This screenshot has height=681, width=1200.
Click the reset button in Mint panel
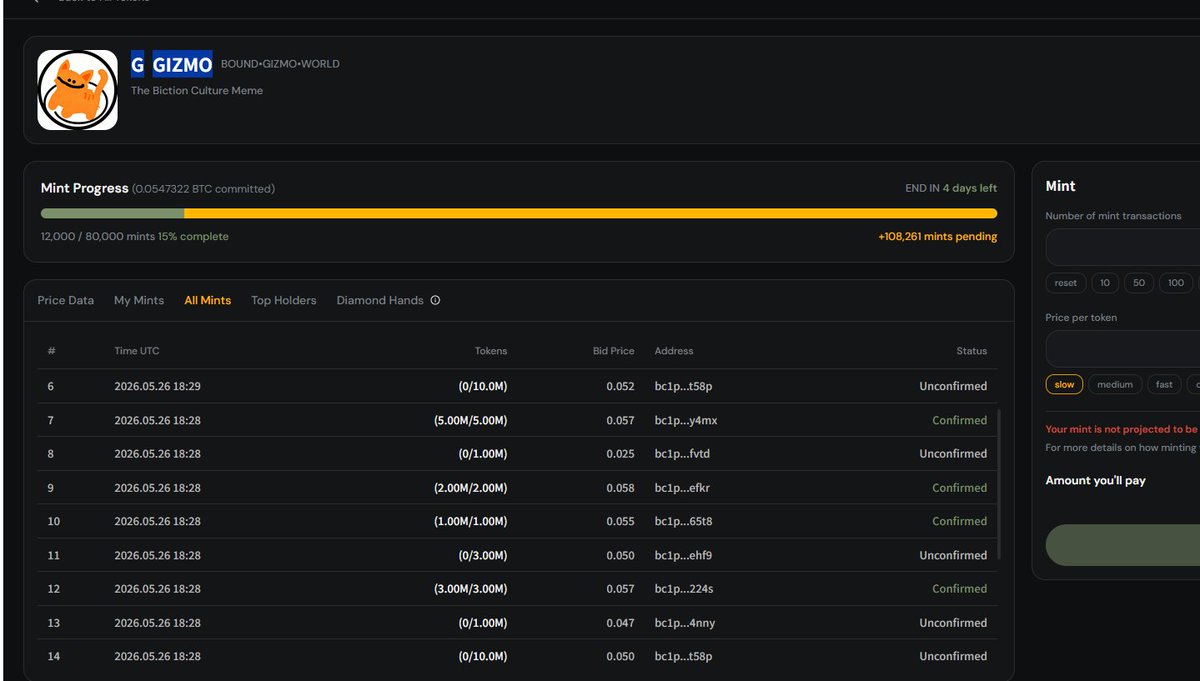pos(1066,283)
